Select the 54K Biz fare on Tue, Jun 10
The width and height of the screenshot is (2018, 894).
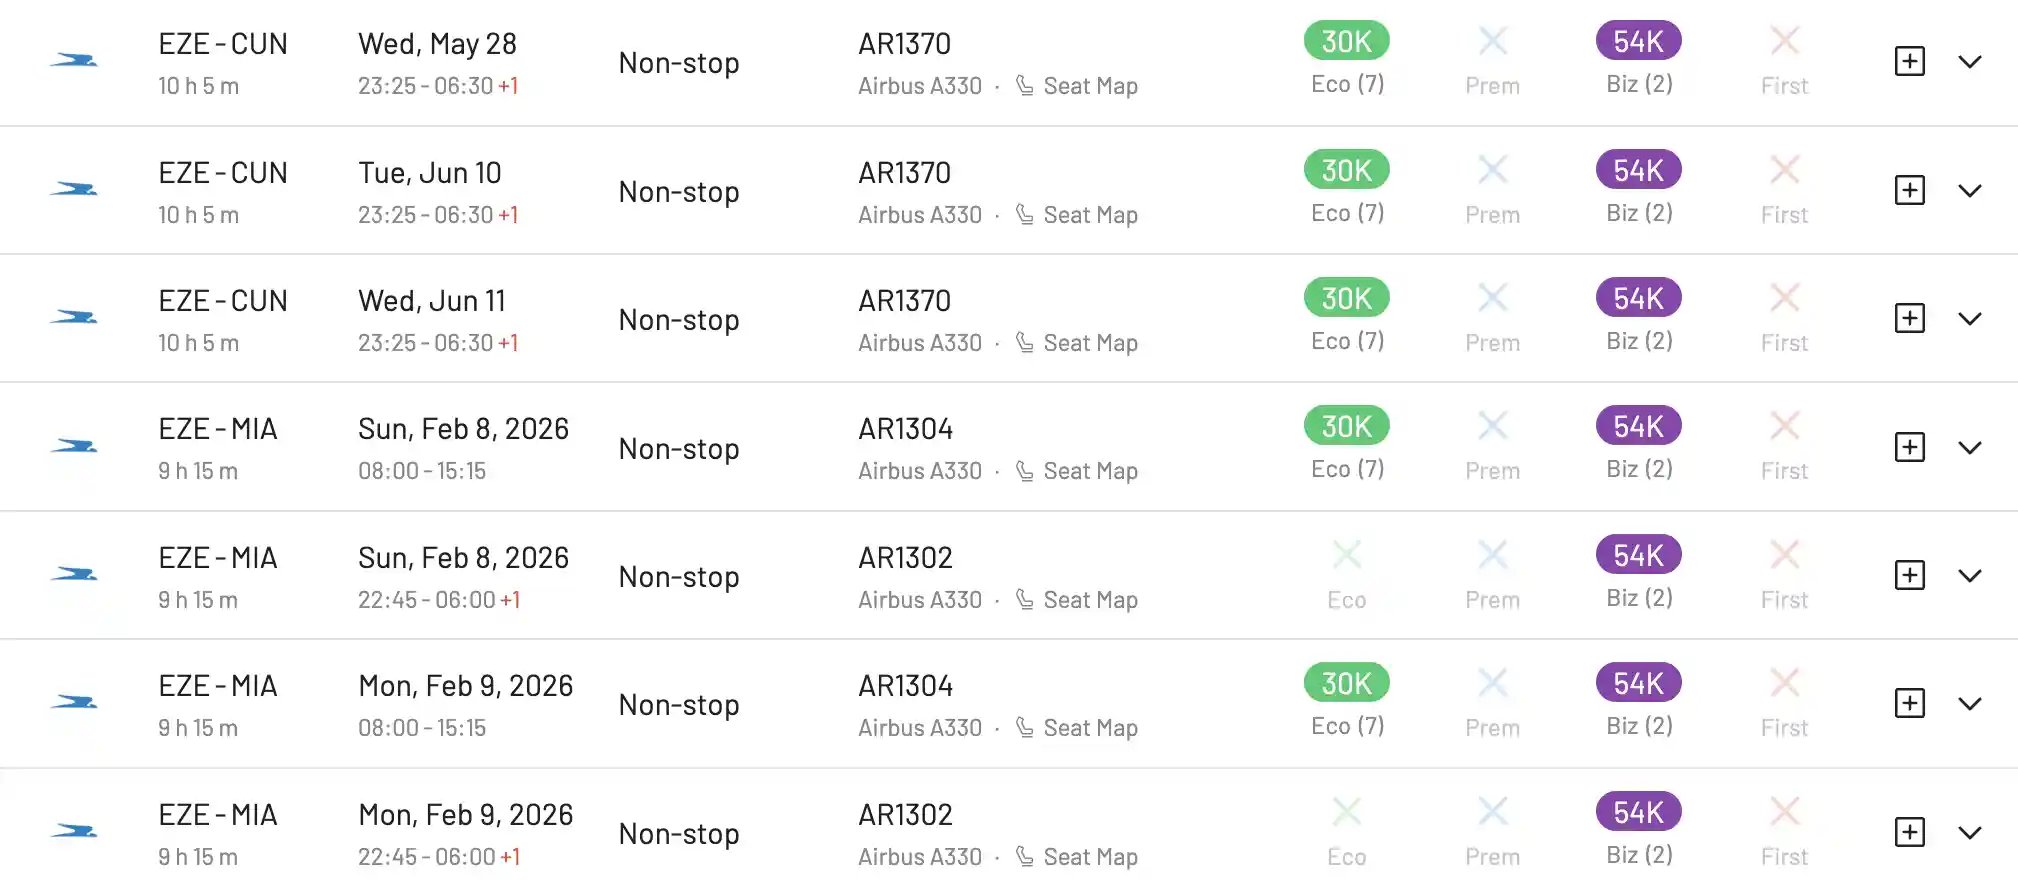pos(1639,170)
